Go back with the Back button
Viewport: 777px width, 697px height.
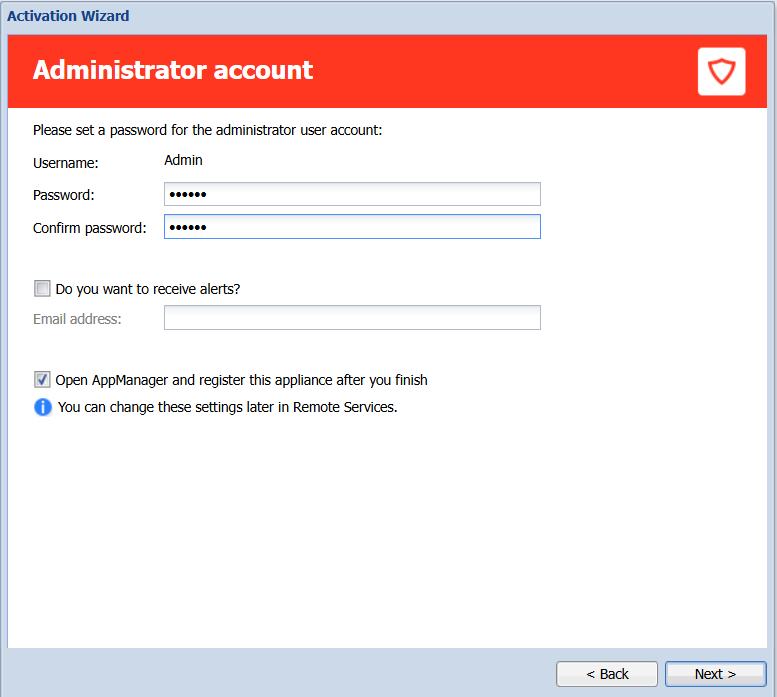(607, 674)
